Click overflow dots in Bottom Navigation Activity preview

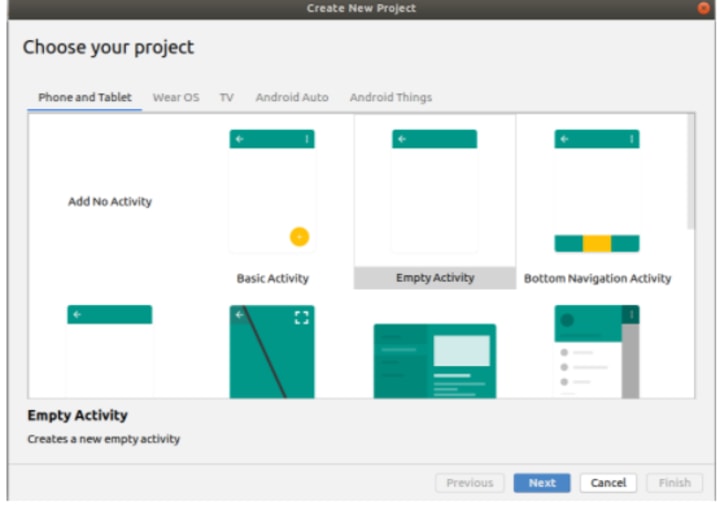(x=632, y=139)
